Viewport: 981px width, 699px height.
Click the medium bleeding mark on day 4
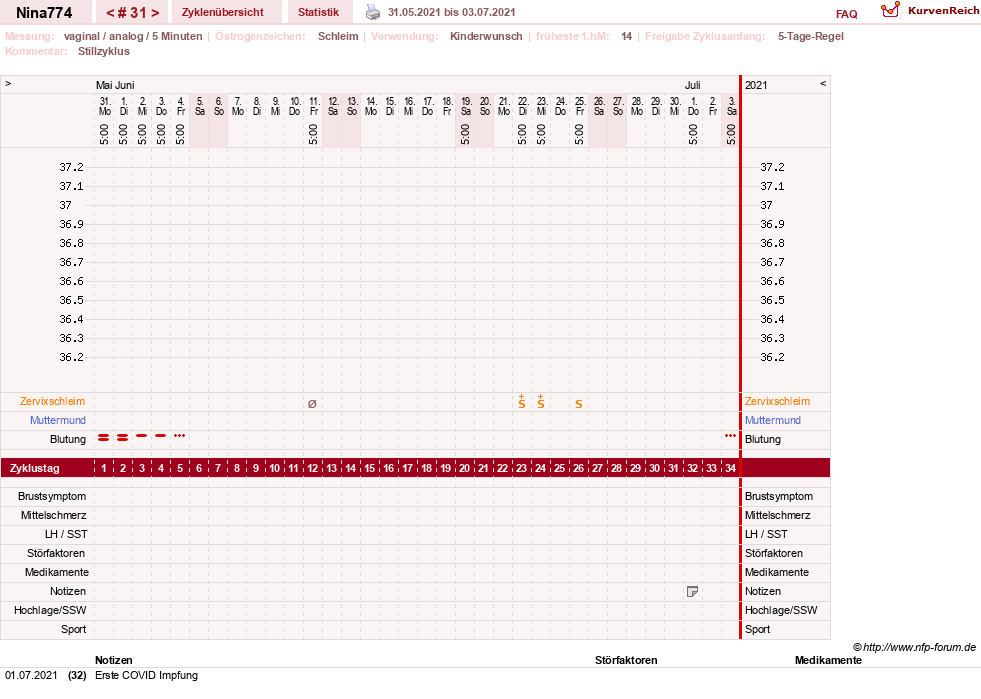click(161, 435)
